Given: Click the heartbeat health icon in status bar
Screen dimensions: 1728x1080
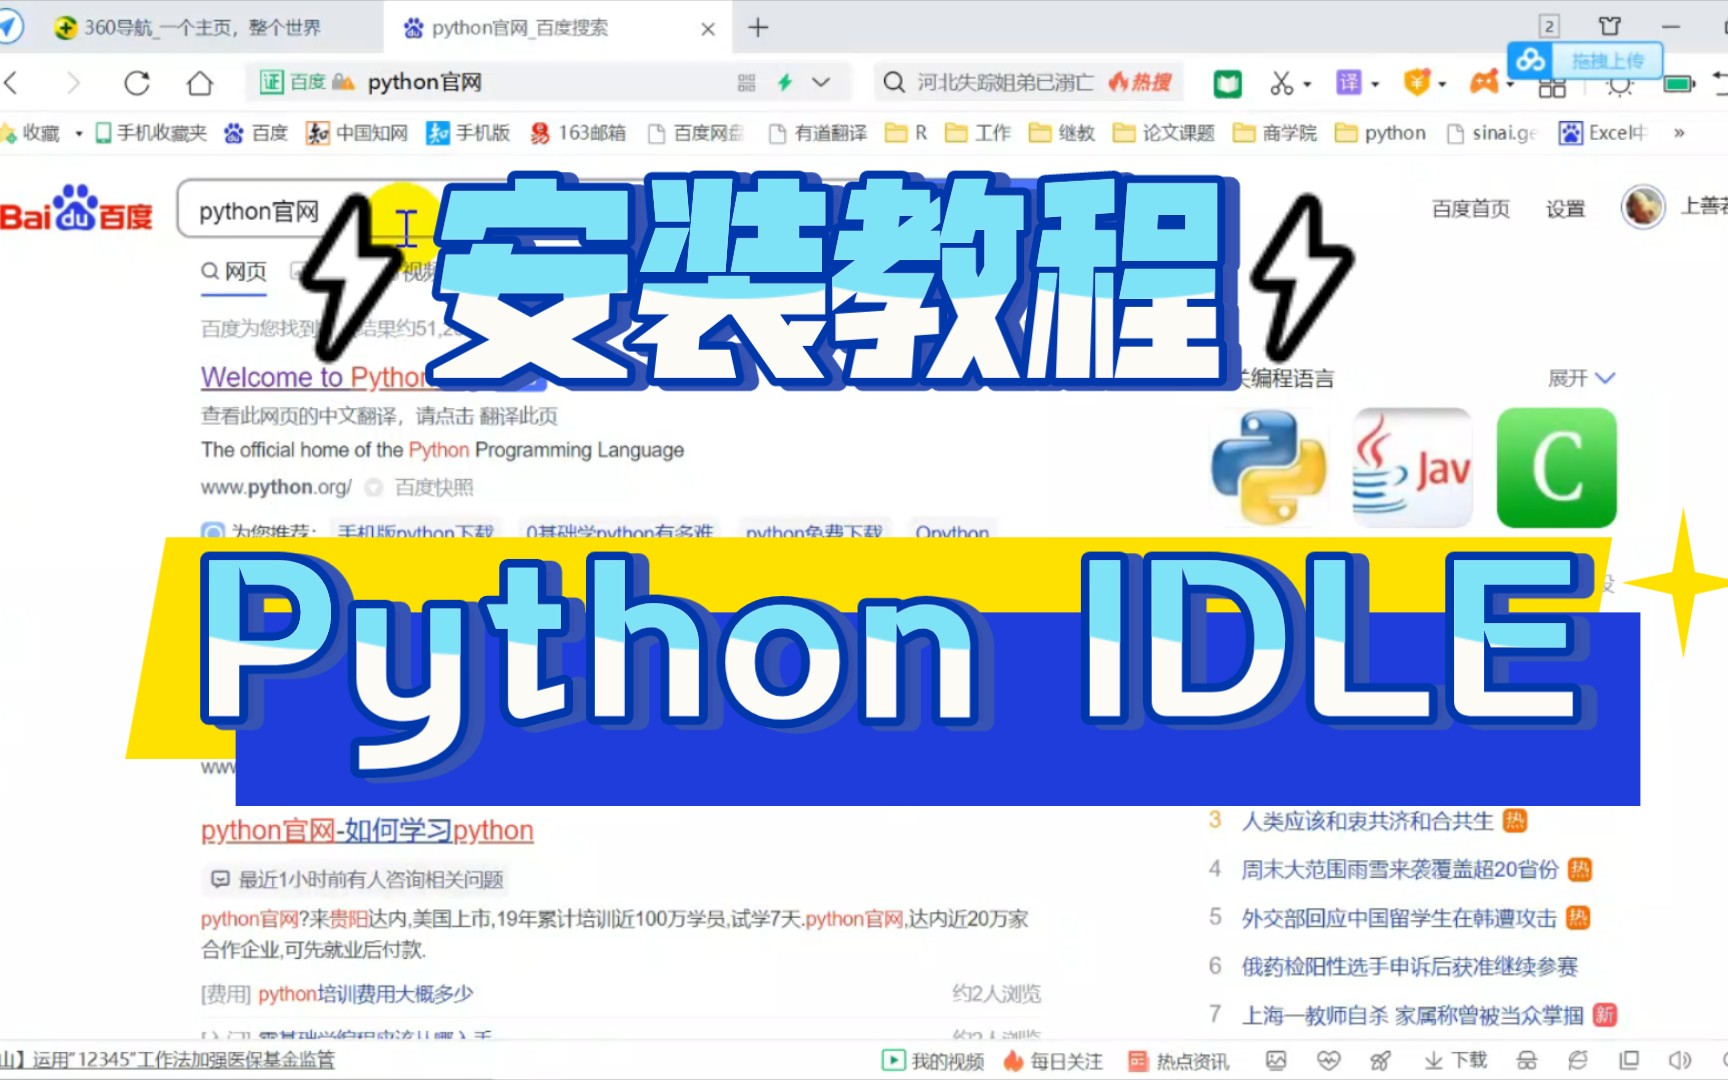Looking at the screenshot, I should pos(1328,1060).
